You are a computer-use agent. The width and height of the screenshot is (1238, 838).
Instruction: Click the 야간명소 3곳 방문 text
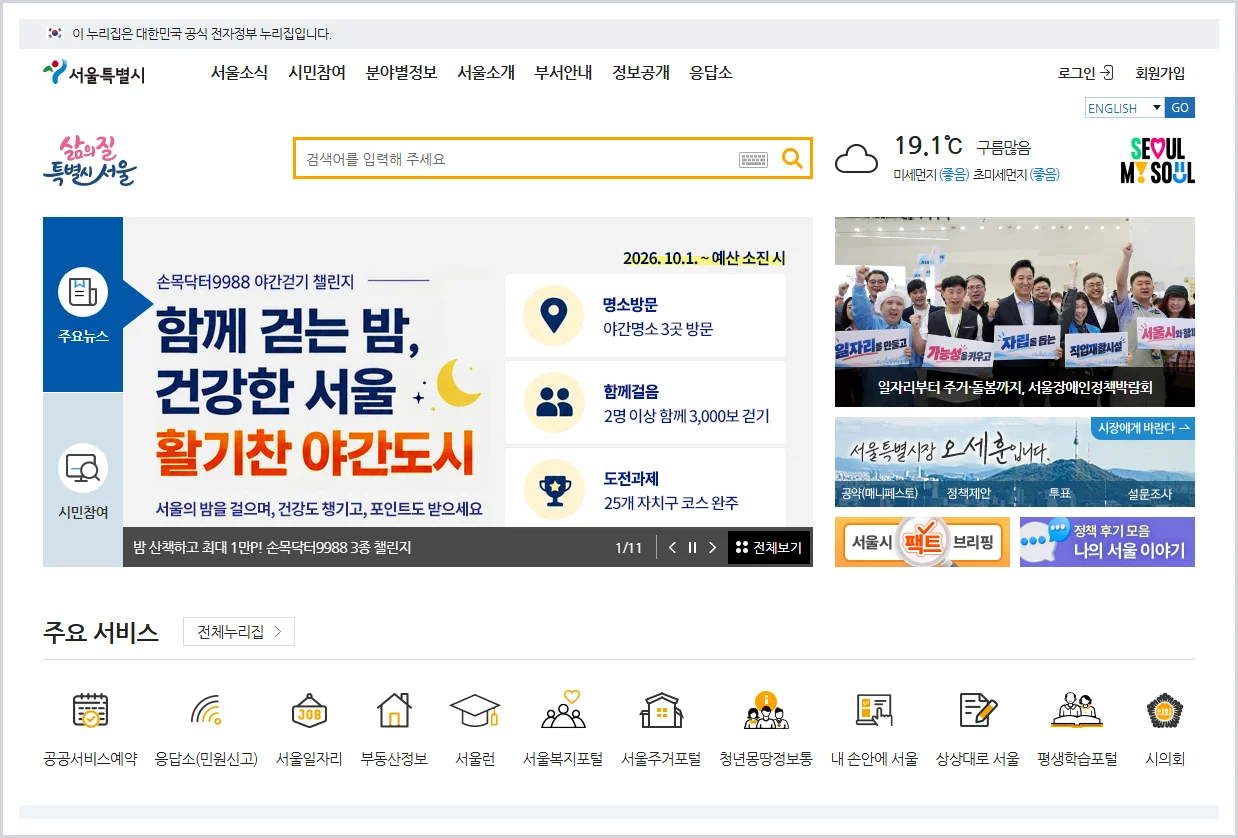tap(658, 329)
